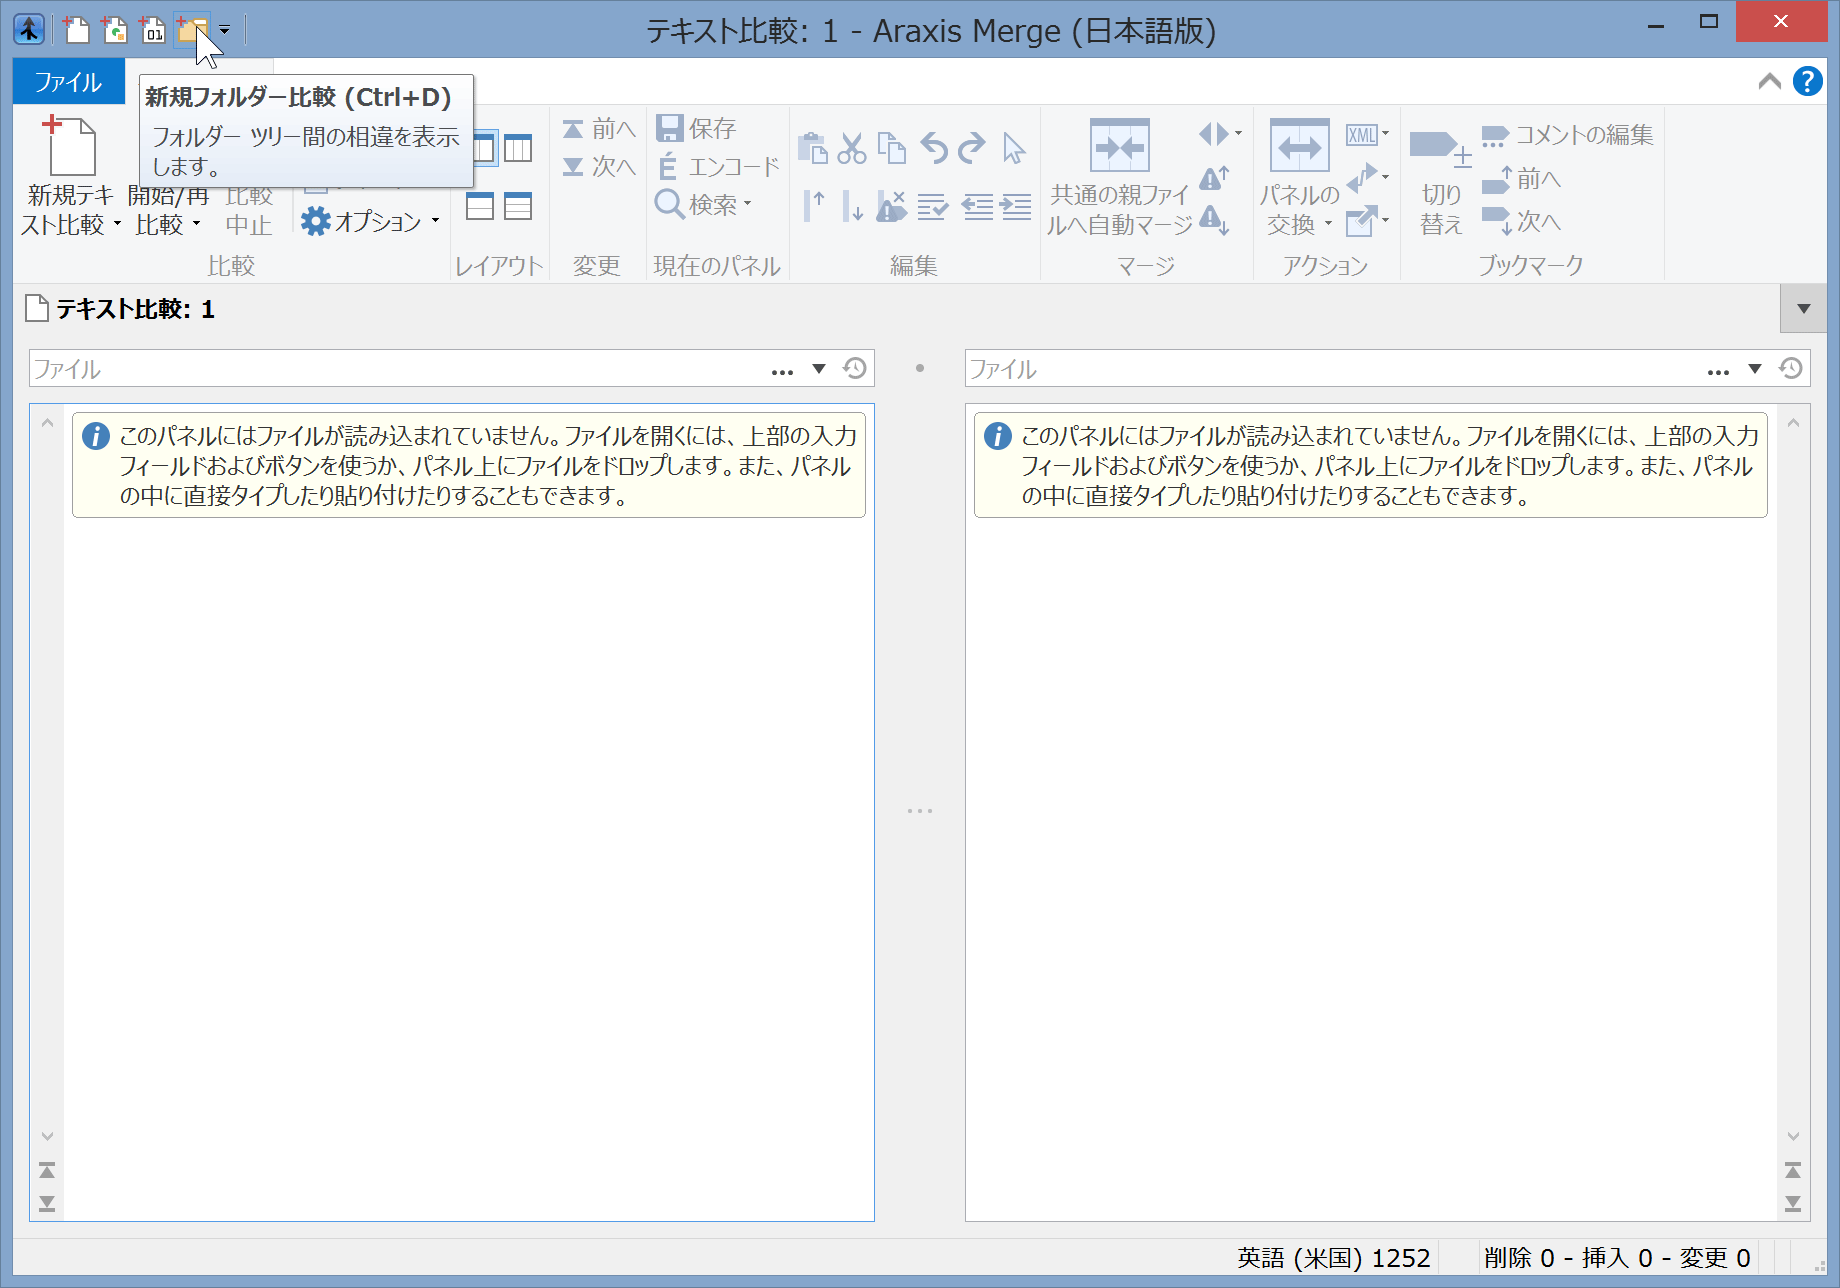1840x1288 pixels.
Task: Click the undo arrow icon
Action: point(934,149)
